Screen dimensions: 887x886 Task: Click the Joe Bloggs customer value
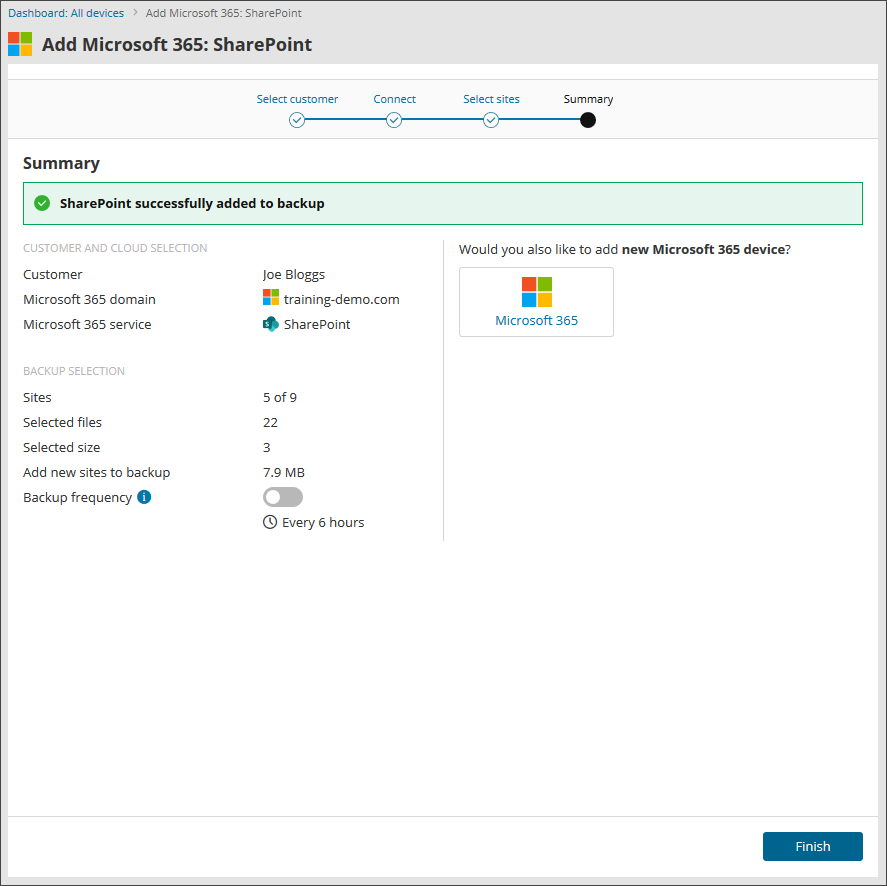pyautogui.click(x=294, y=274)
